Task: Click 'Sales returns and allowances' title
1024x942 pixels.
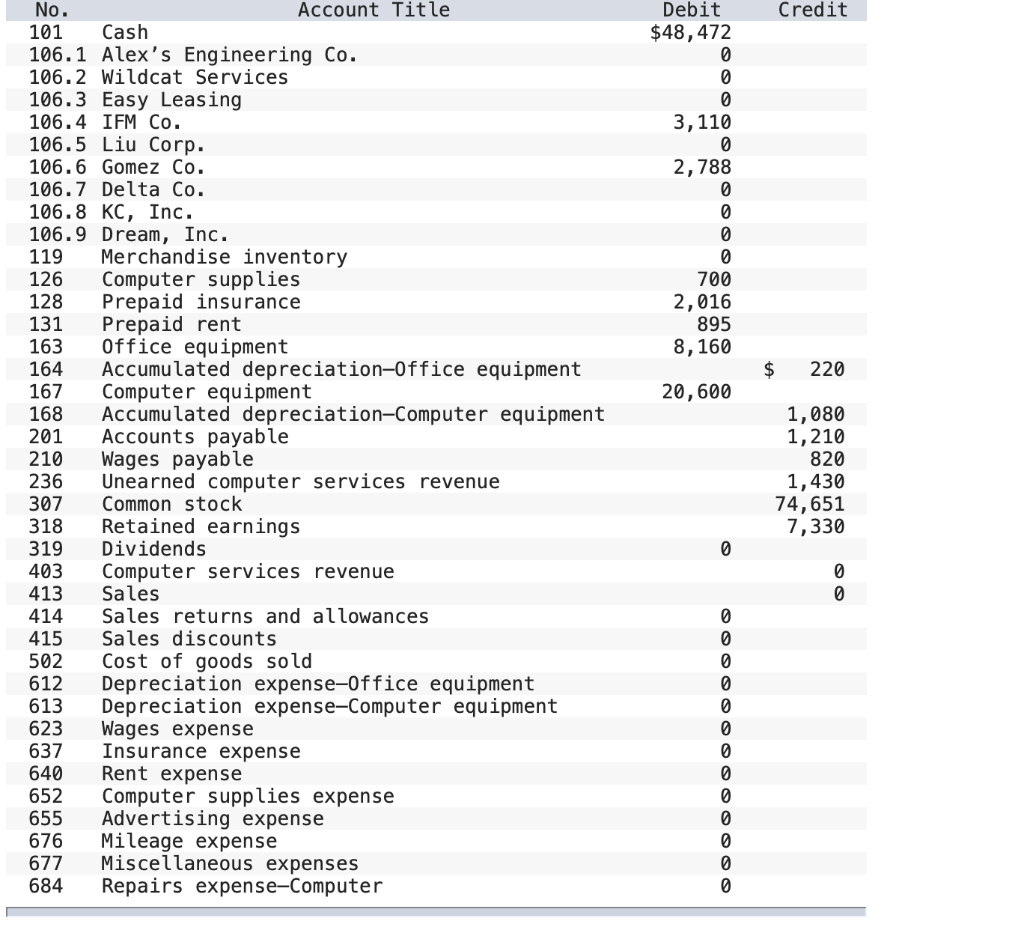Action: (265, 616)
